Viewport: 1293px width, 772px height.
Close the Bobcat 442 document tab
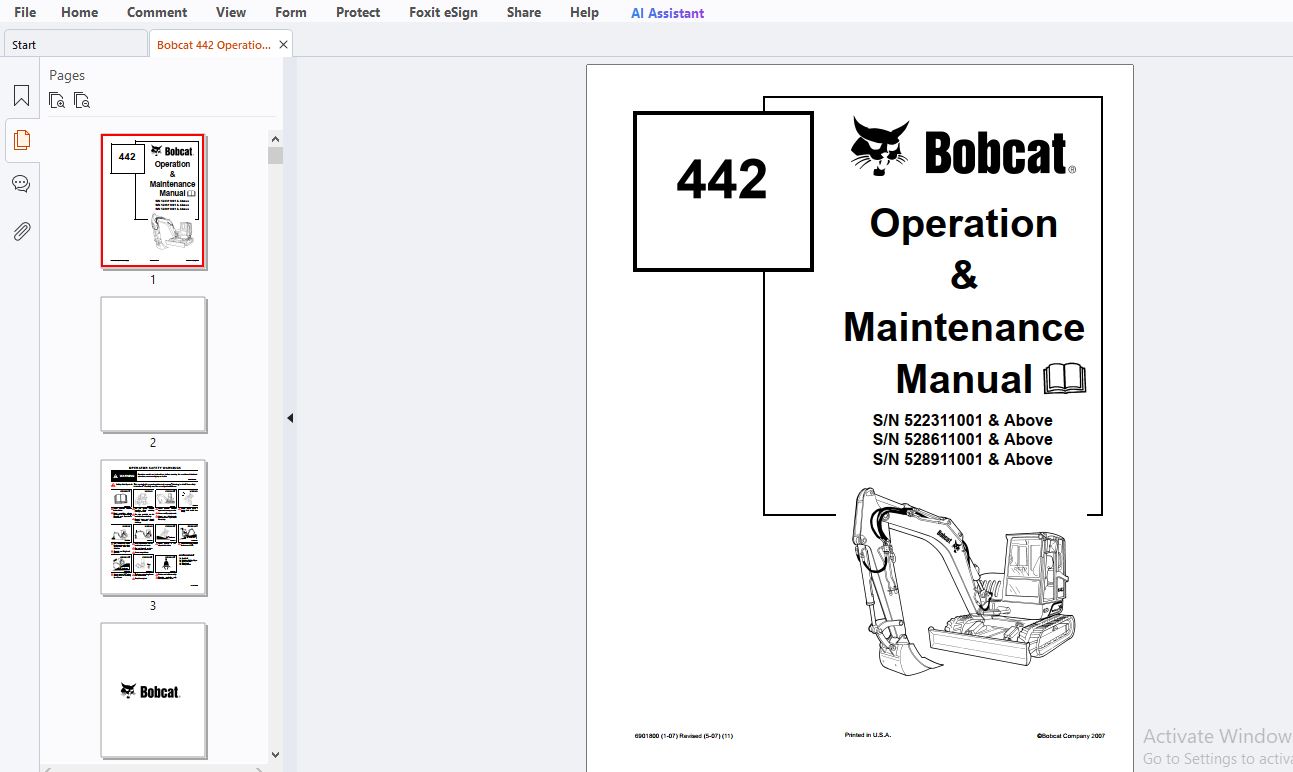click(x=283, y=45)
